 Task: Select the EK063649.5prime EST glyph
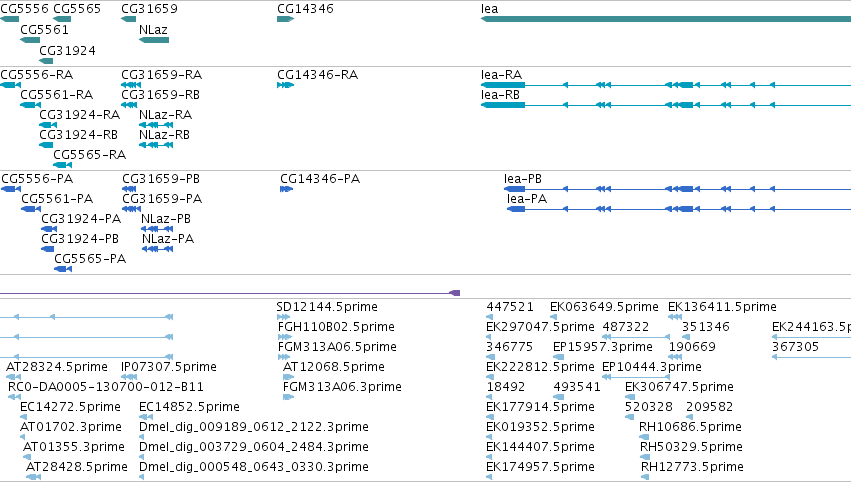pyautogui.click(x=557, y=317)
